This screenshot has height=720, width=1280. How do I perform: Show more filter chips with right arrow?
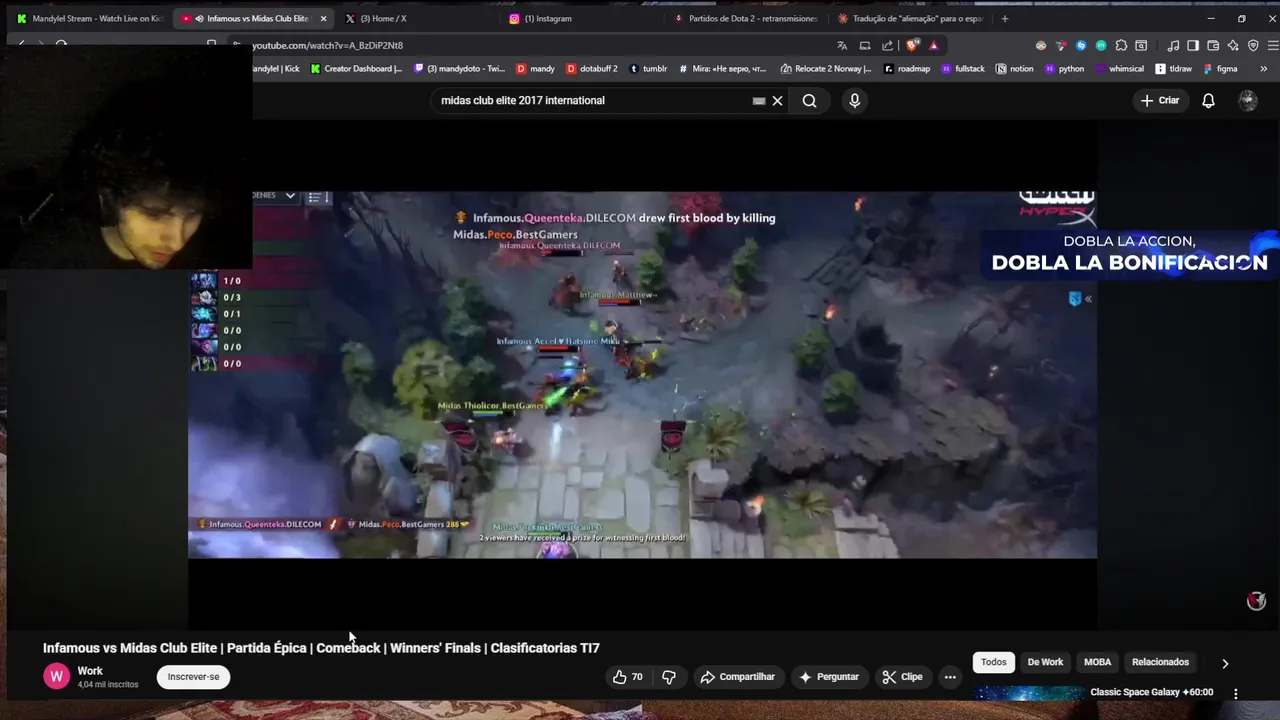tap(1225, 663)
